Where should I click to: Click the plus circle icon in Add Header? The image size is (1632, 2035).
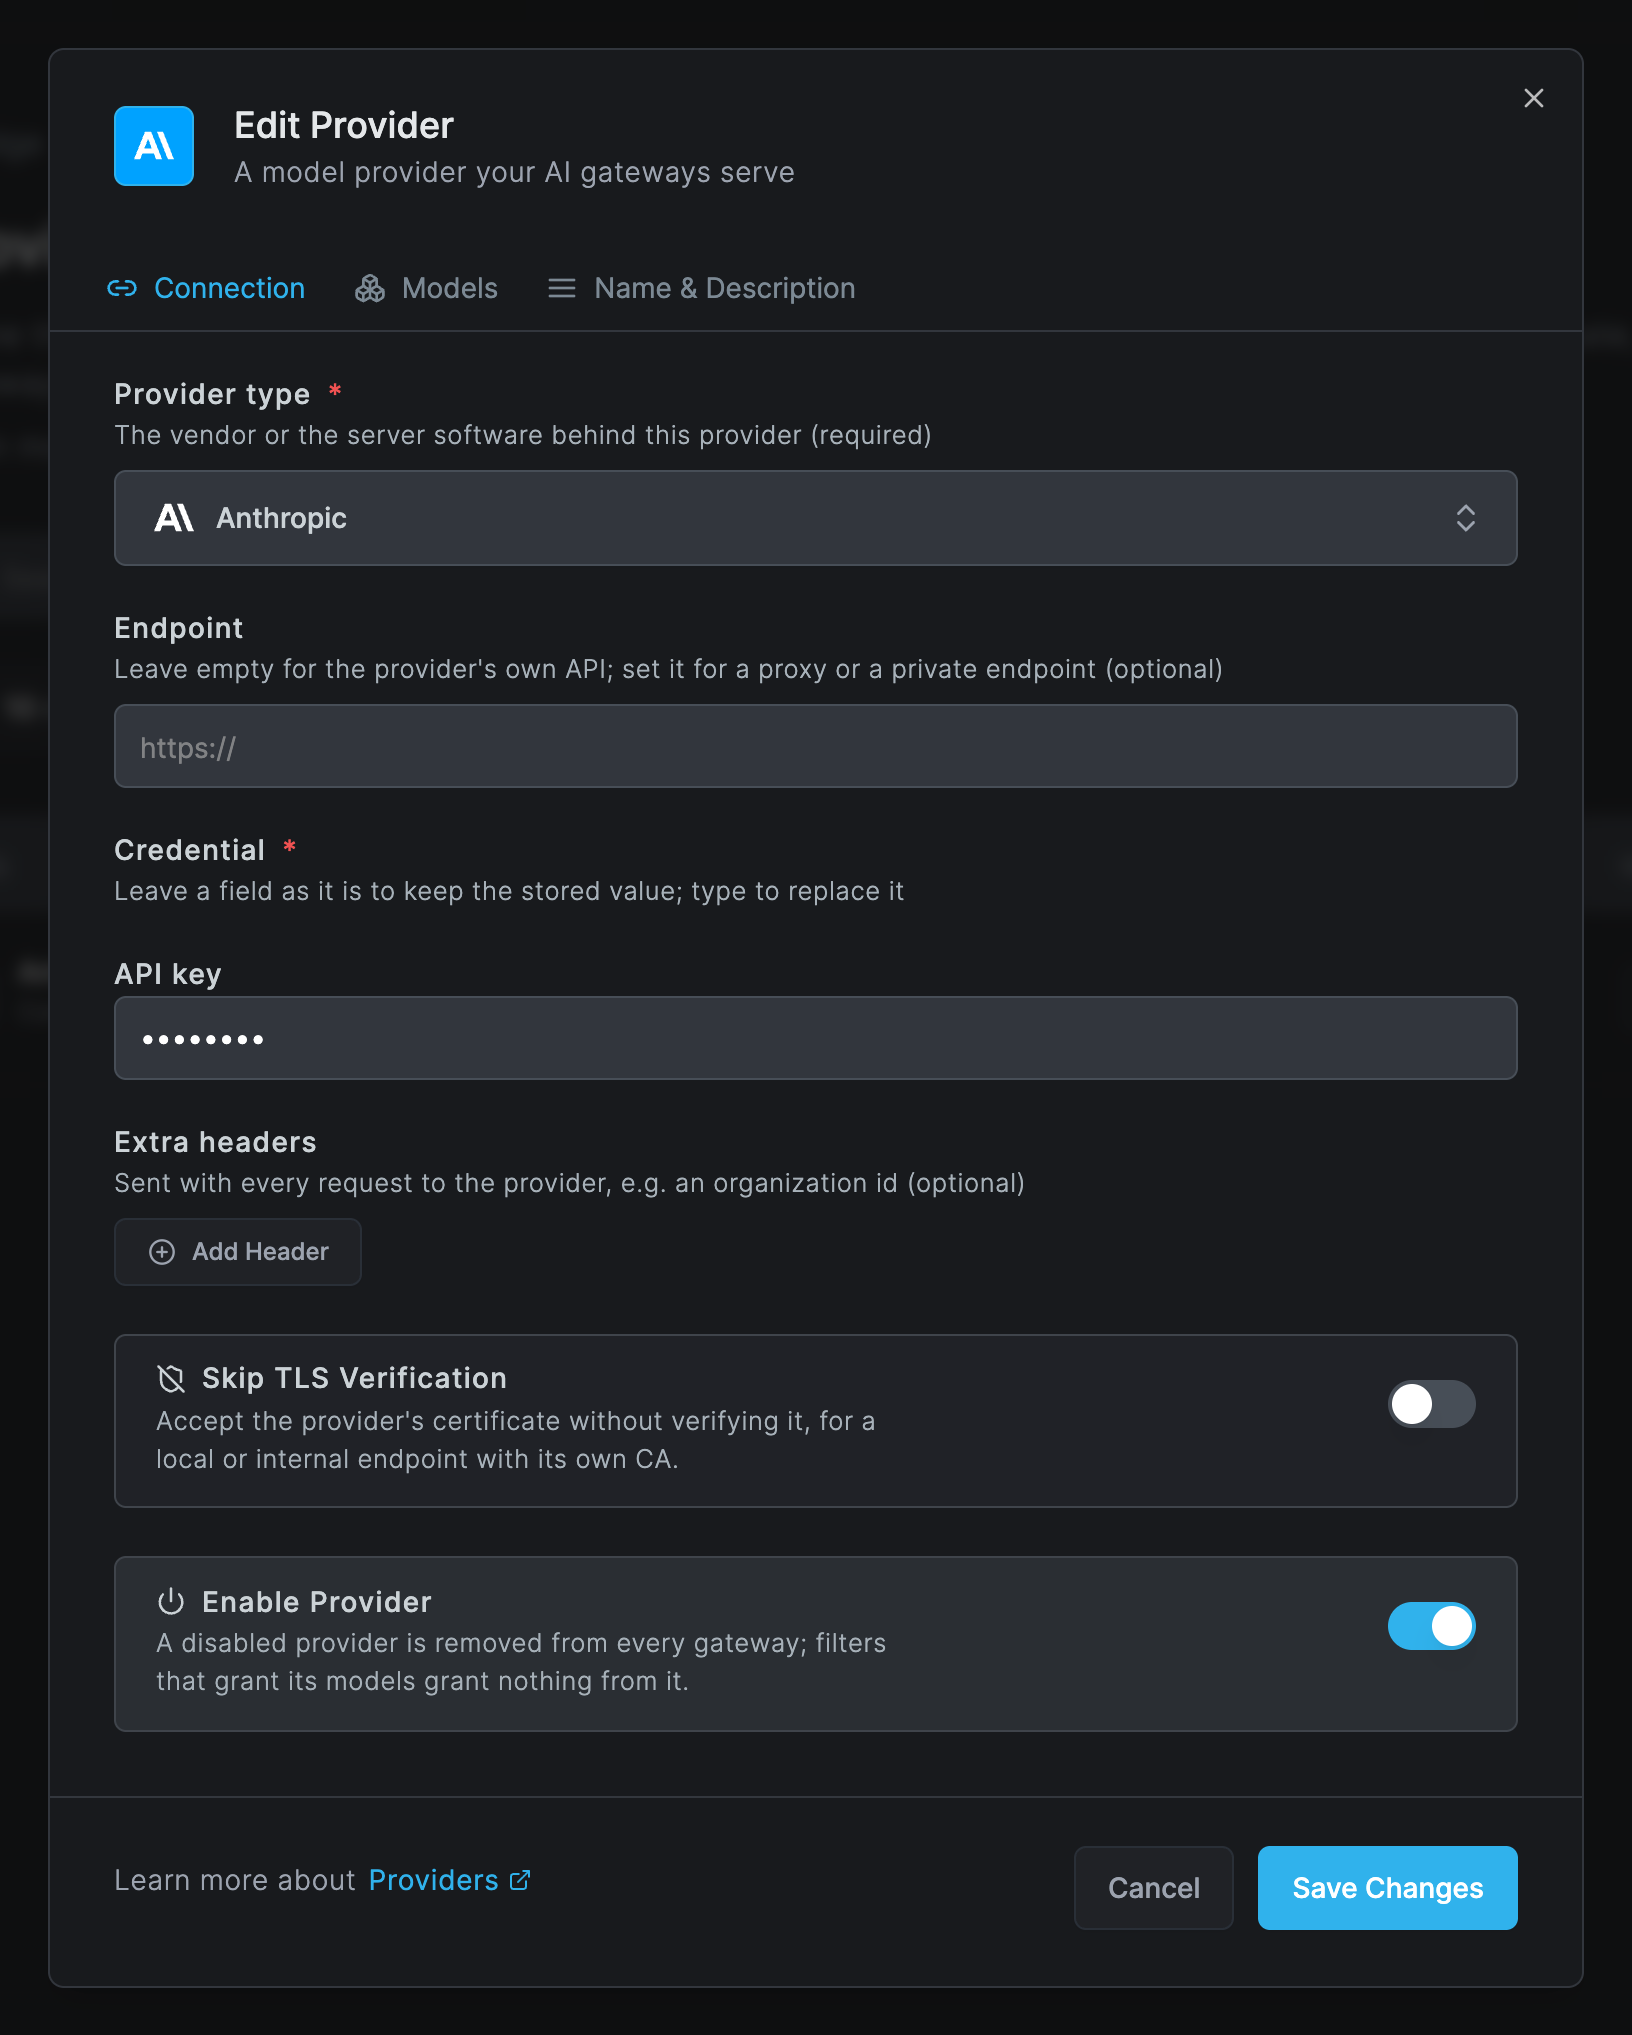pyautogui.click(x=162, y=1252)
